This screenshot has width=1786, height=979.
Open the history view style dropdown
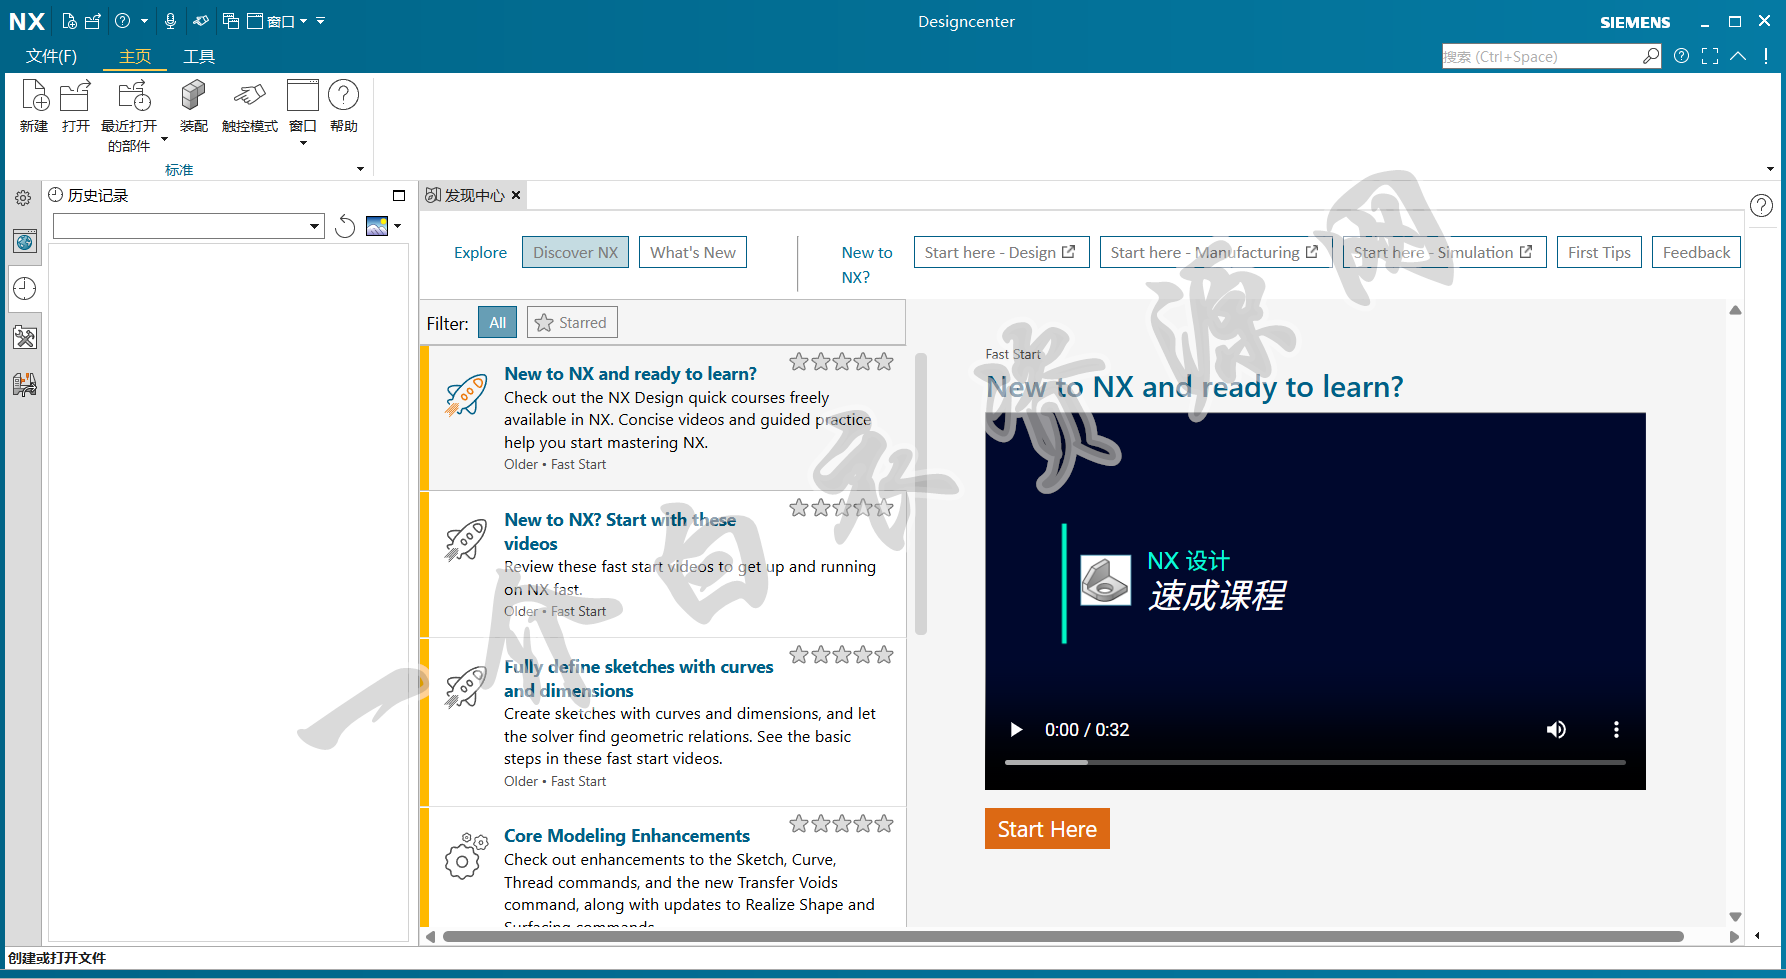pyautogui.click(x=397, y=226)
